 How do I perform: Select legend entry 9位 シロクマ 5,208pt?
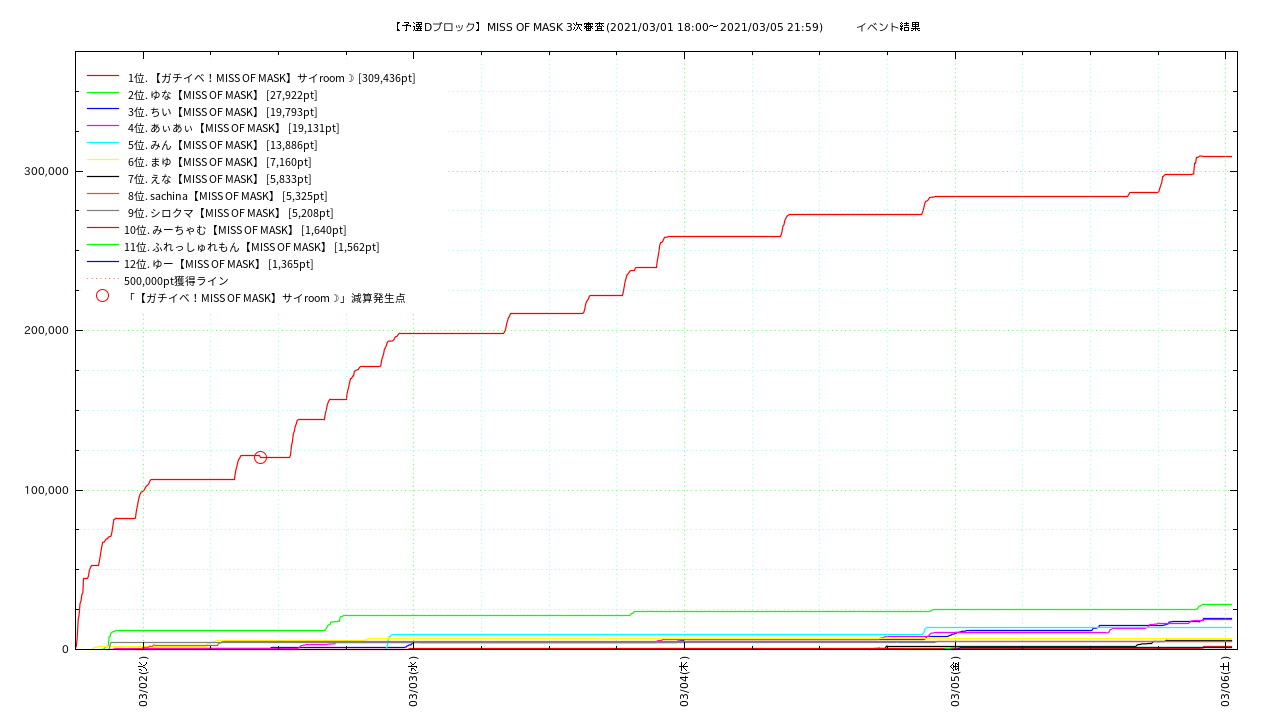point(230,213)
